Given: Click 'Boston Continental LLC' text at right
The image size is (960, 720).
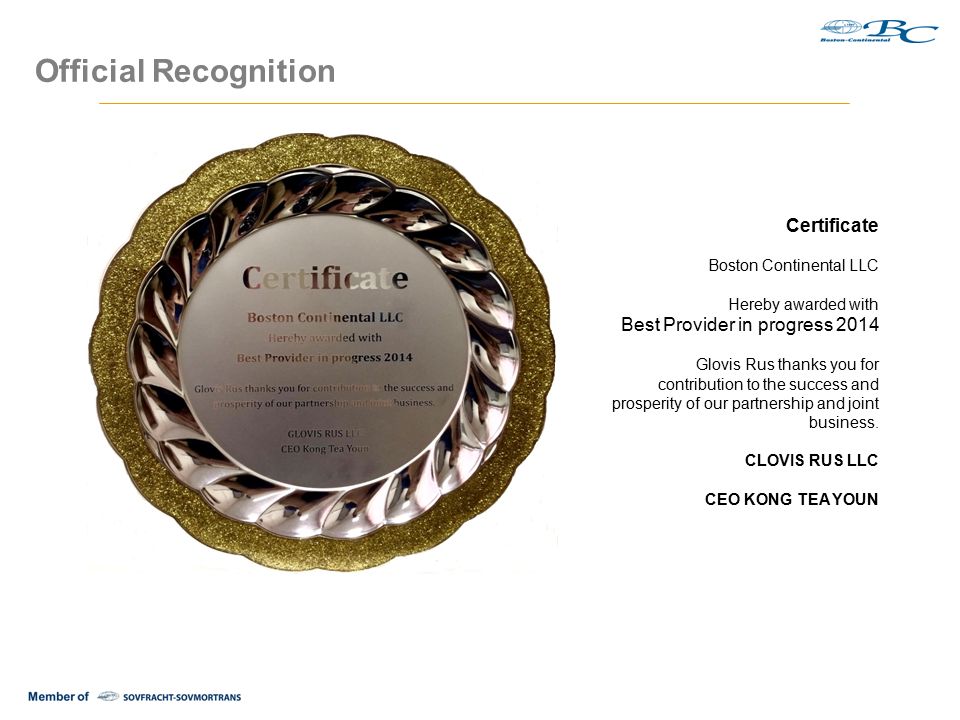Looking at the screenshot, I should tap(793, 265).
